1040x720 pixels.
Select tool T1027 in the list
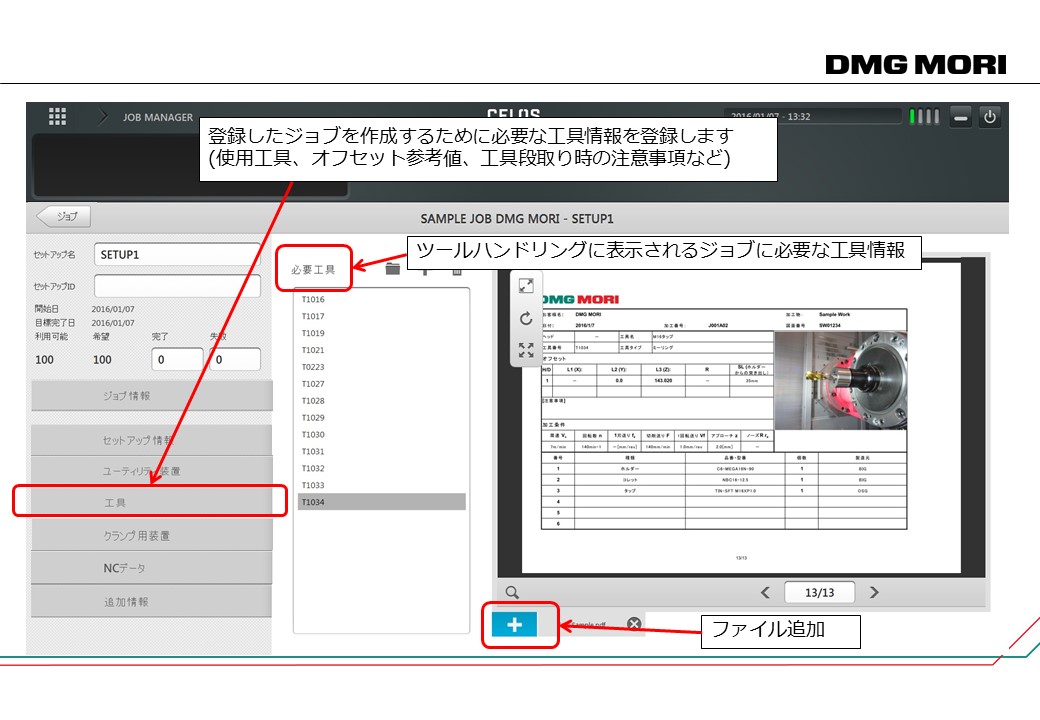coord(381,384)
